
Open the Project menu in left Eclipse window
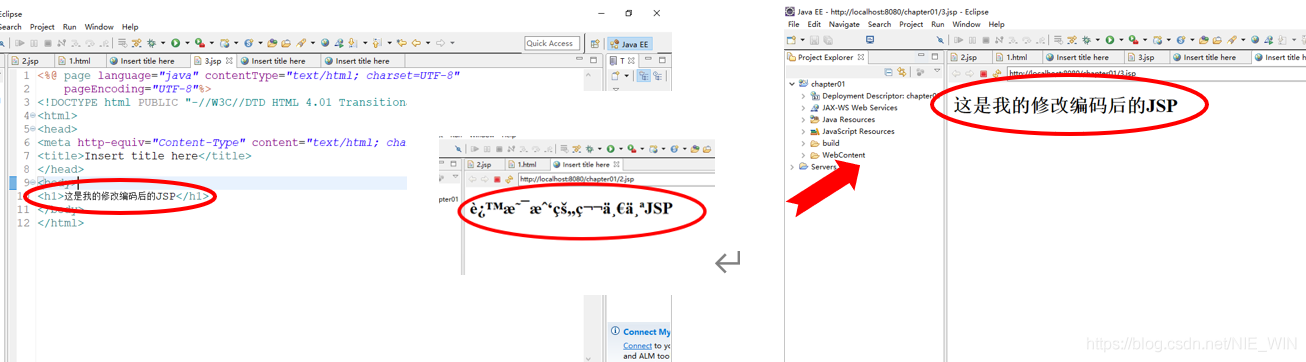pos(42,27)
